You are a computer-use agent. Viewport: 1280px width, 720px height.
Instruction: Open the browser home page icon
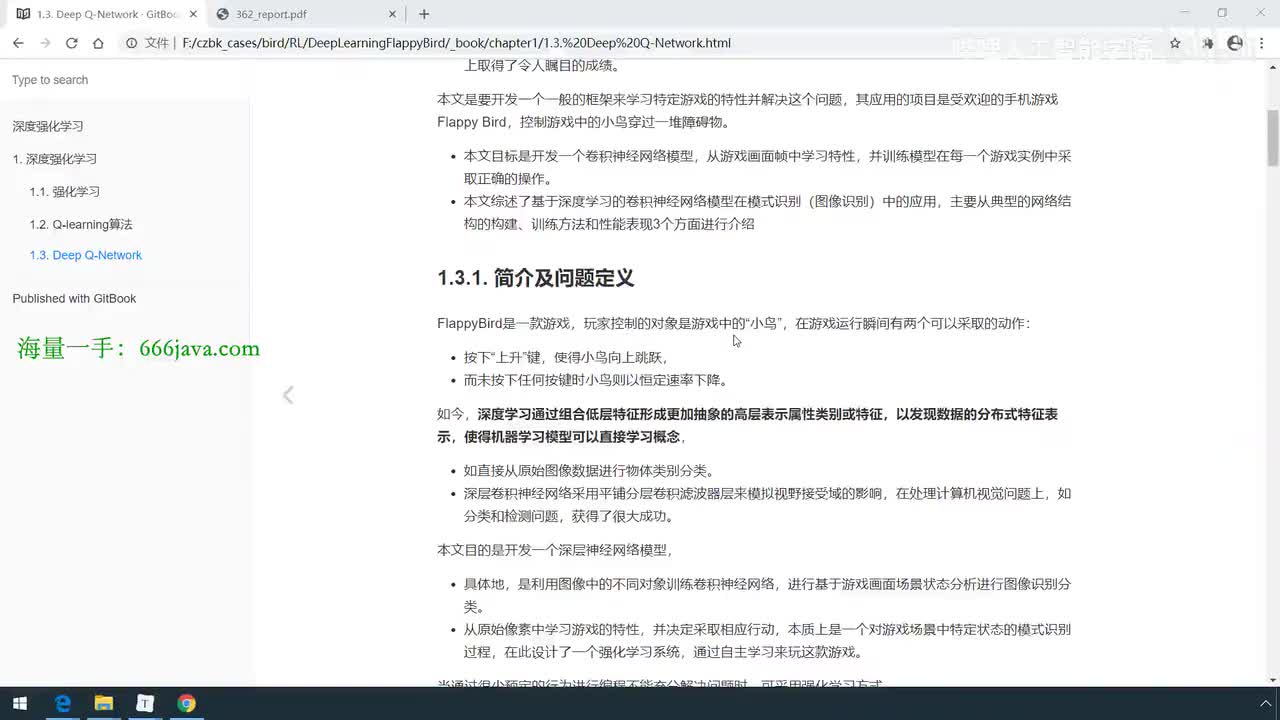(98, 43)
